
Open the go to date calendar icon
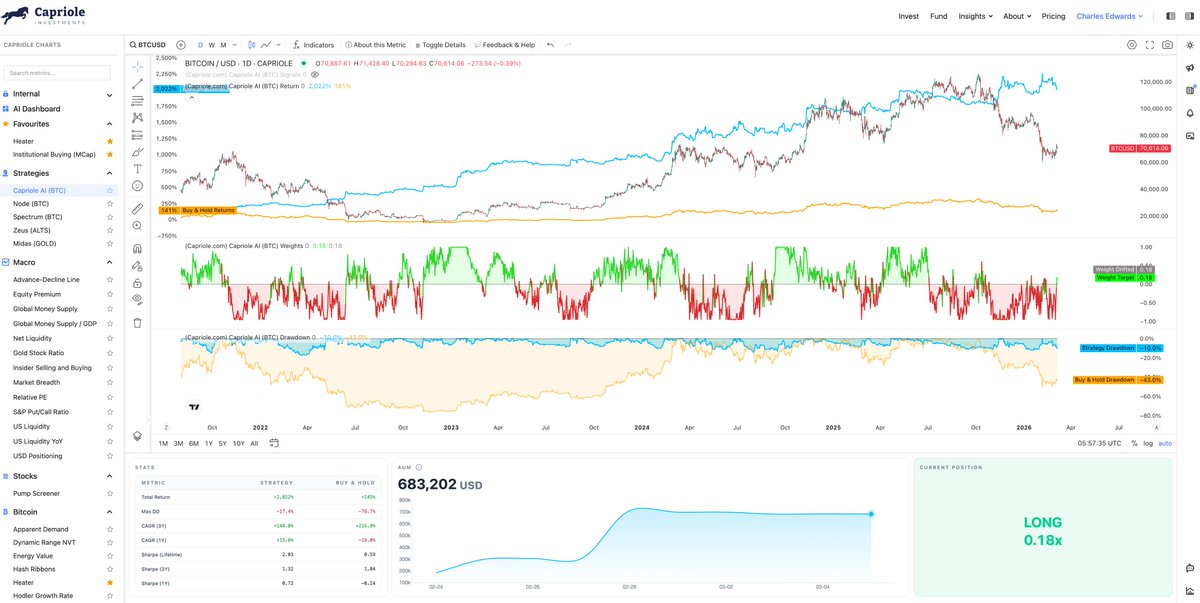[273, 443]
